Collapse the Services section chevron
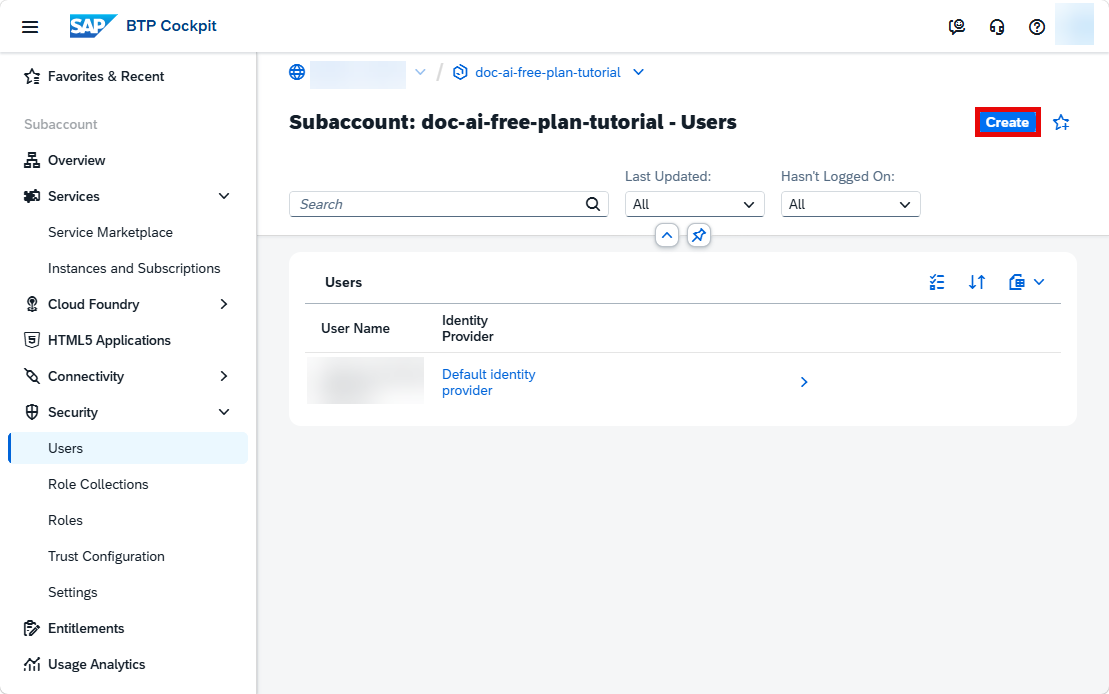 click(x=224, y=196)
